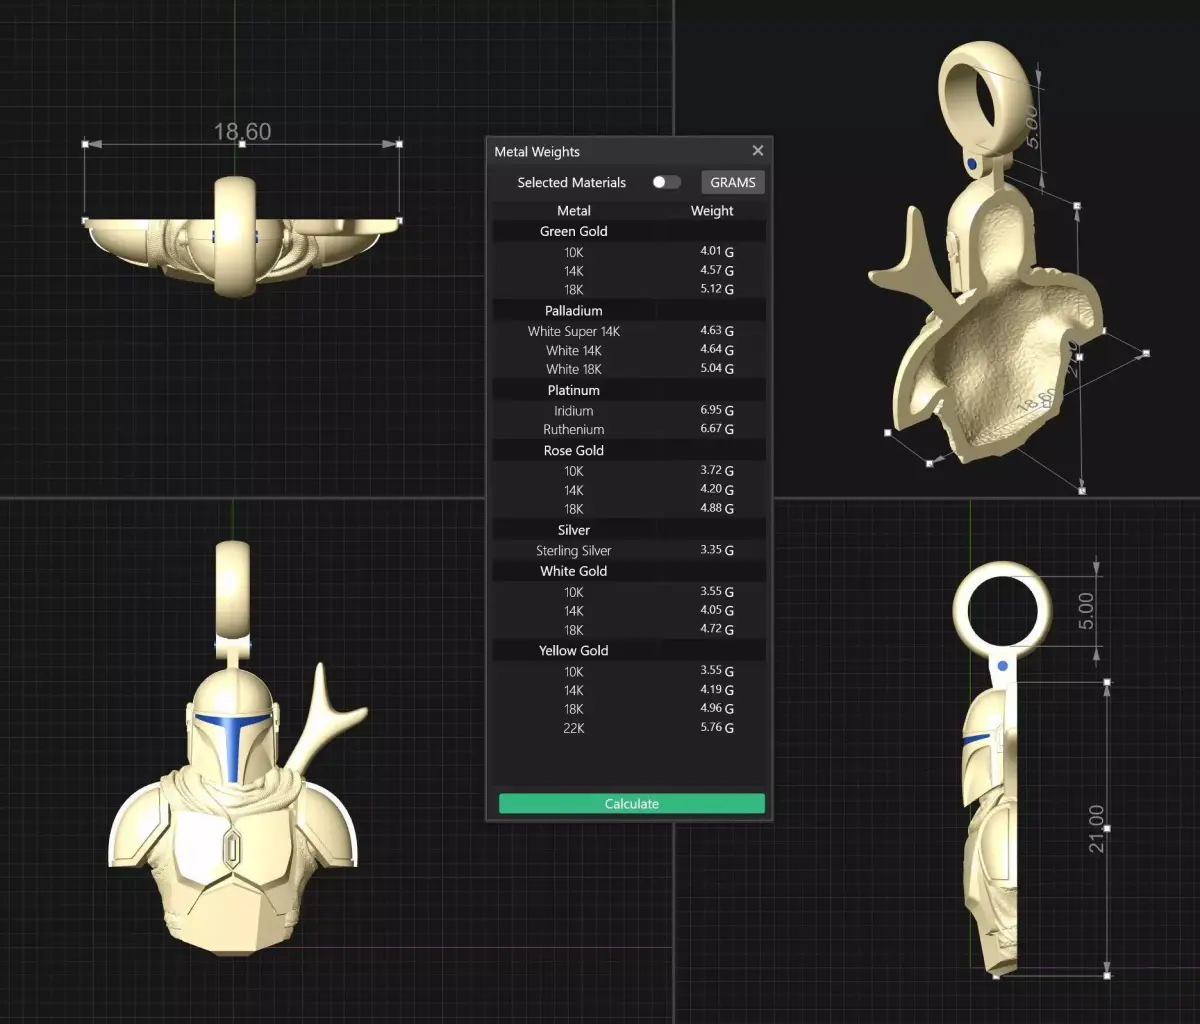
Task: Select the Sterling Silver row
Action: click(x=629, y=551)
